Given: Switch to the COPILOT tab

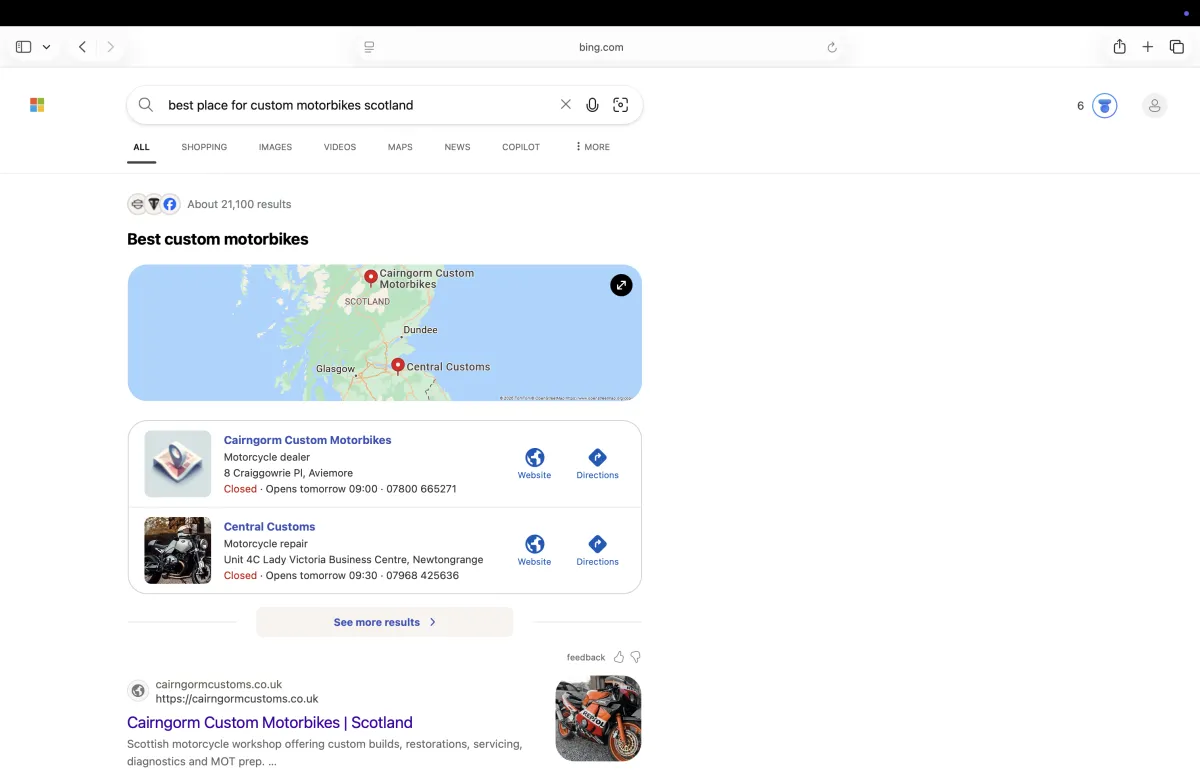Looking at the screenshot, I should [521, 147].
